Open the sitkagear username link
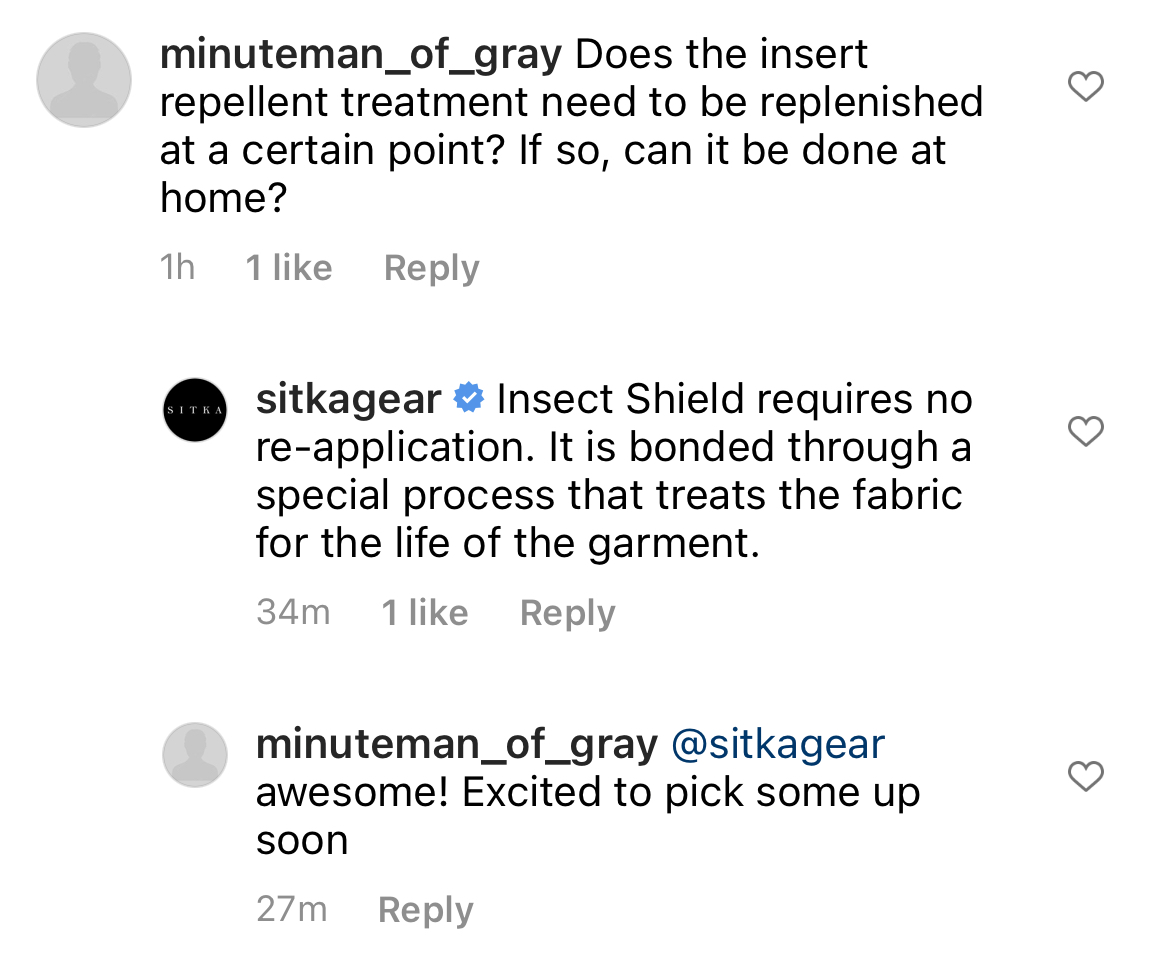Screen dimensions: 1170x973 (x=348, y=399)
